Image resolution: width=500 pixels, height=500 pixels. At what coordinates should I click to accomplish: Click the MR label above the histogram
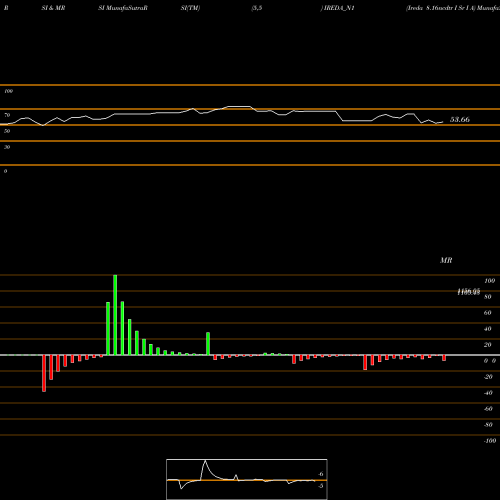[x=446, y=260]
